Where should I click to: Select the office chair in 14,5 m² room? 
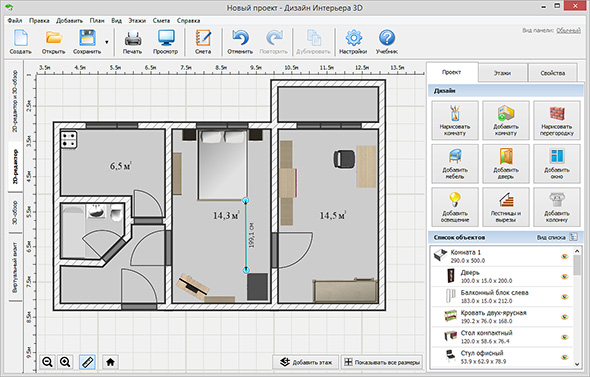point(344,158)
